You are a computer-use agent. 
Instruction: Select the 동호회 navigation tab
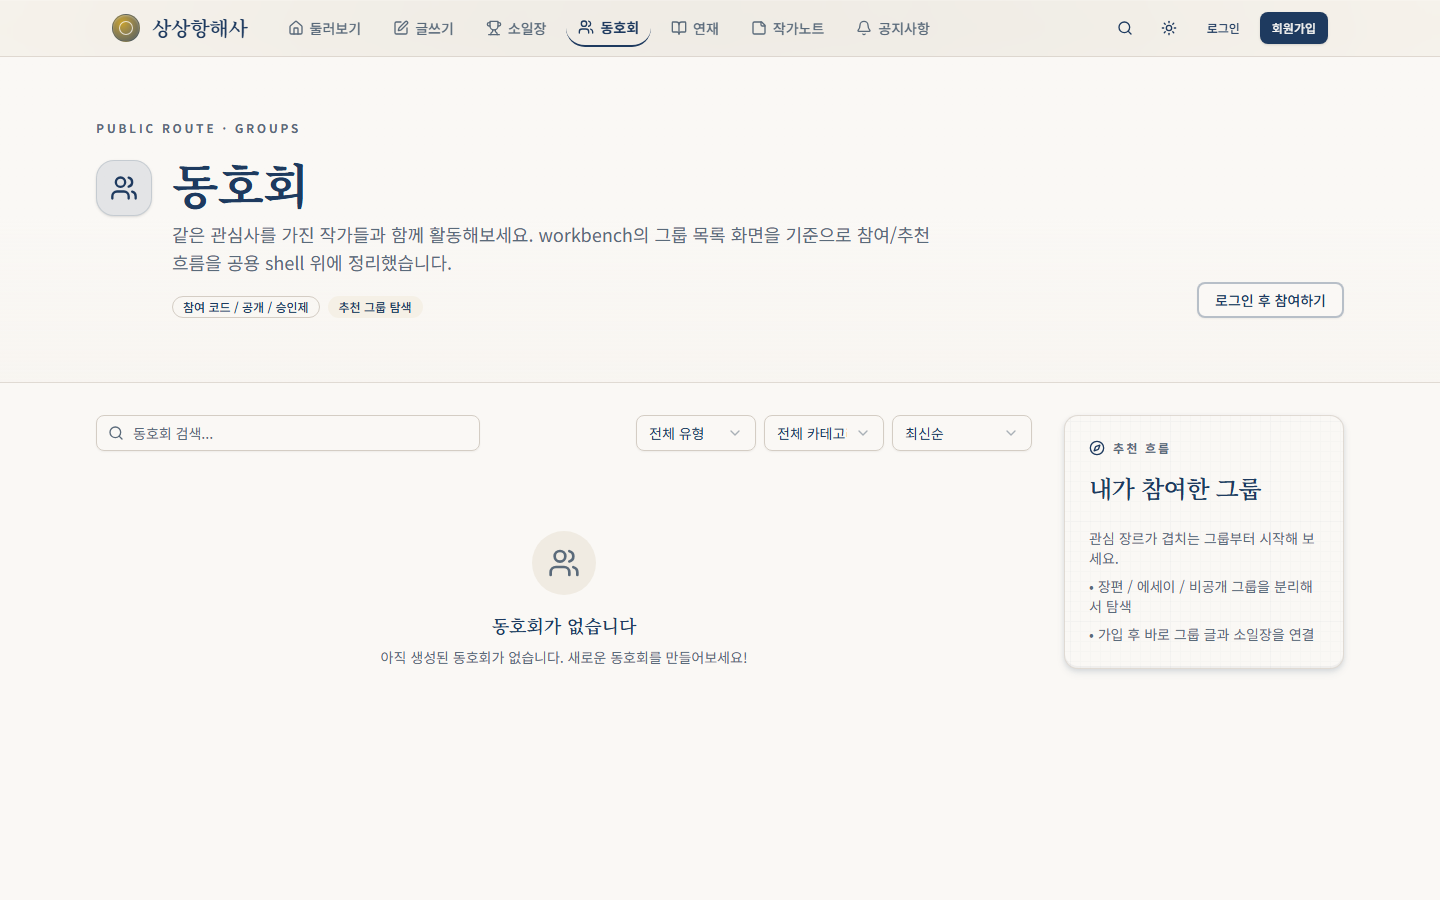[608, 28]
